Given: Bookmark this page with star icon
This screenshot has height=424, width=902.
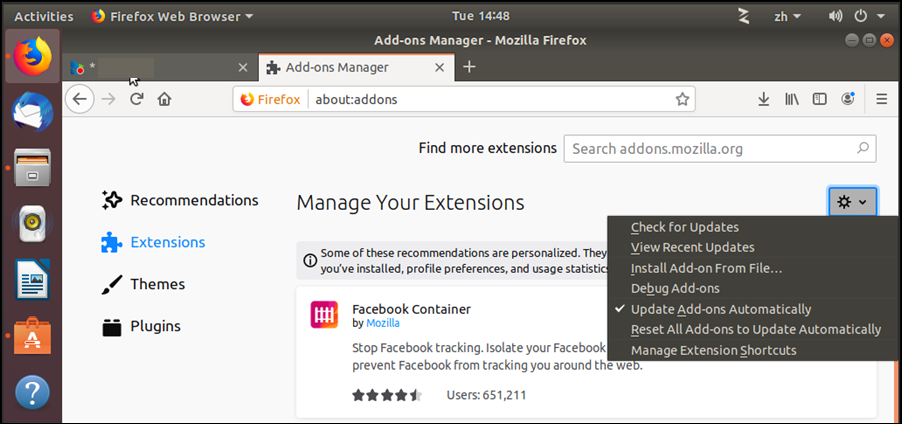Looking at the screenshot, I should pos(682,99).
